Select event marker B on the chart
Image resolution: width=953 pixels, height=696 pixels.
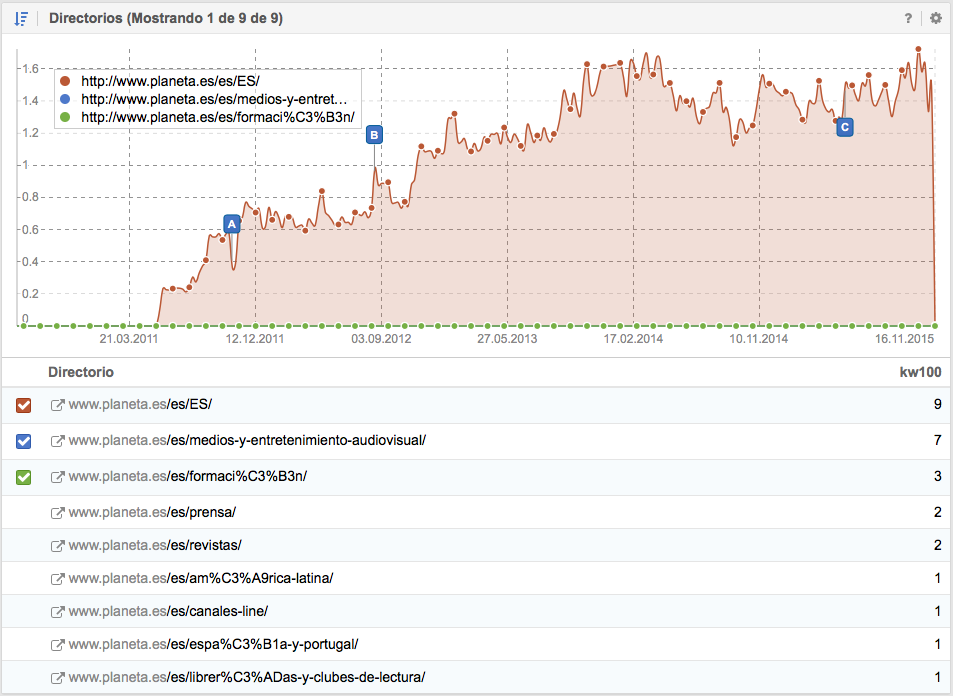(374, 134)
